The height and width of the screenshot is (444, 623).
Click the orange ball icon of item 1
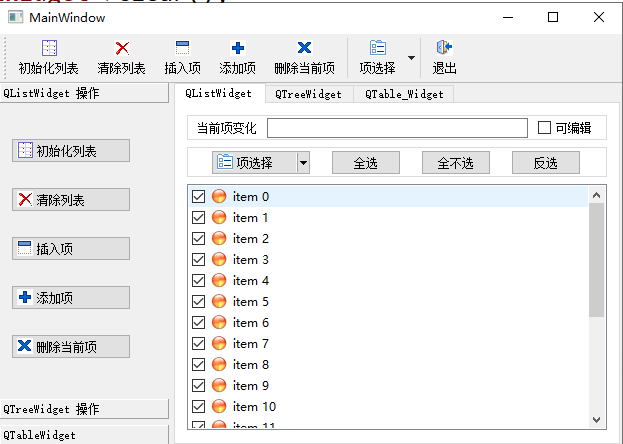pos(219,217)
